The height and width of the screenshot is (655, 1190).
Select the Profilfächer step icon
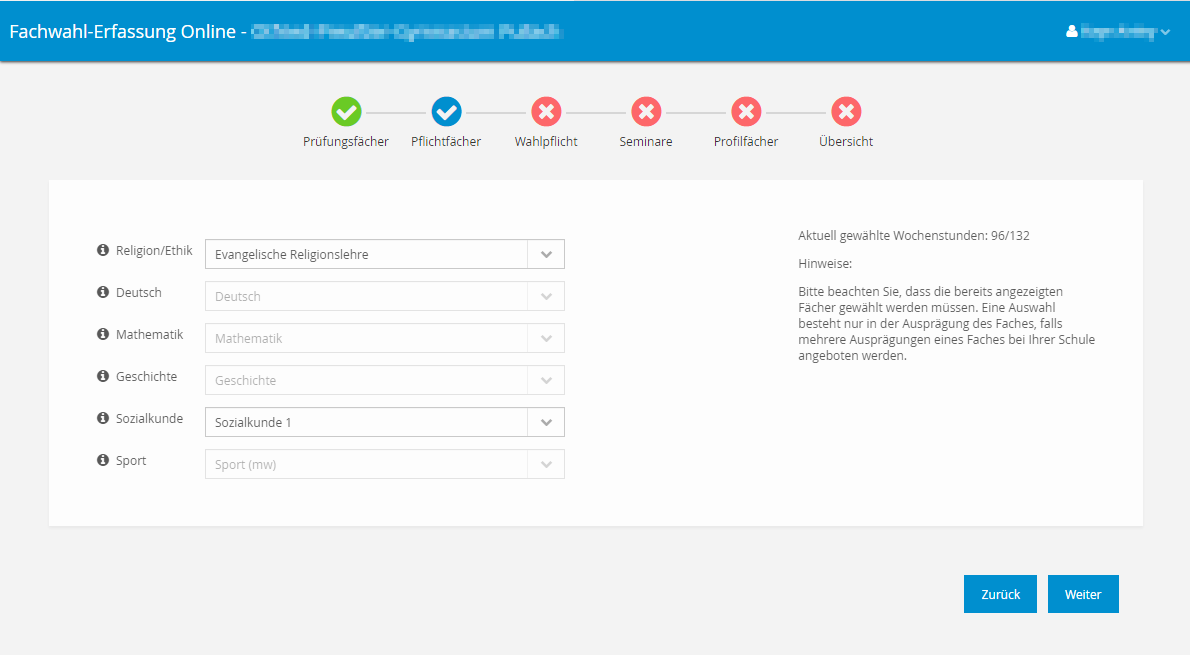[x=746, y=112]
